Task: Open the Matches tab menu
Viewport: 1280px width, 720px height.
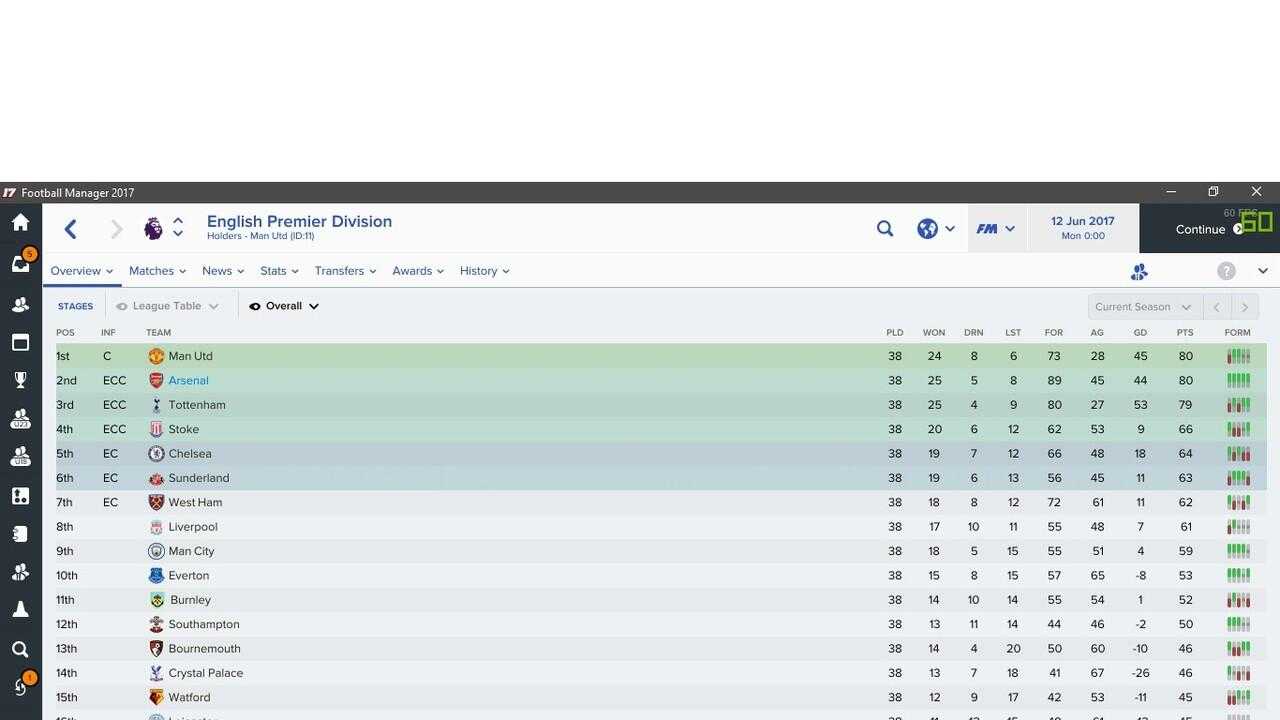Action: click(x=158, y=271)
